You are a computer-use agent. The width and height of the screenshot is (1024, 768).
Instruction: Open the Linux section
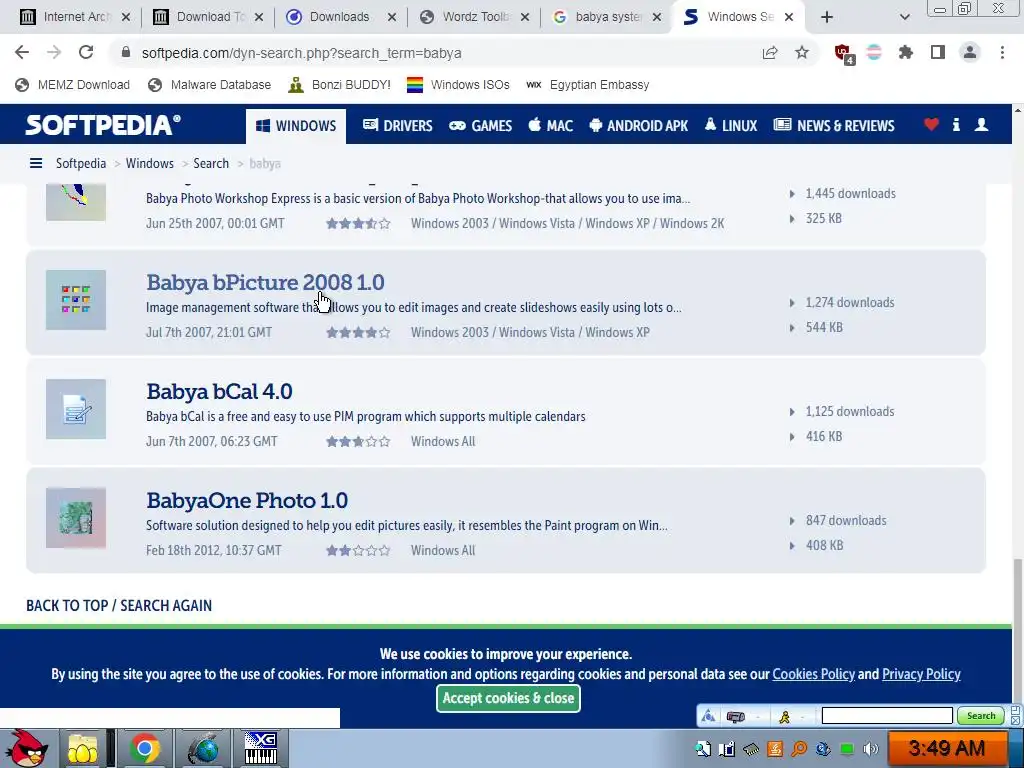coord(731,125)
